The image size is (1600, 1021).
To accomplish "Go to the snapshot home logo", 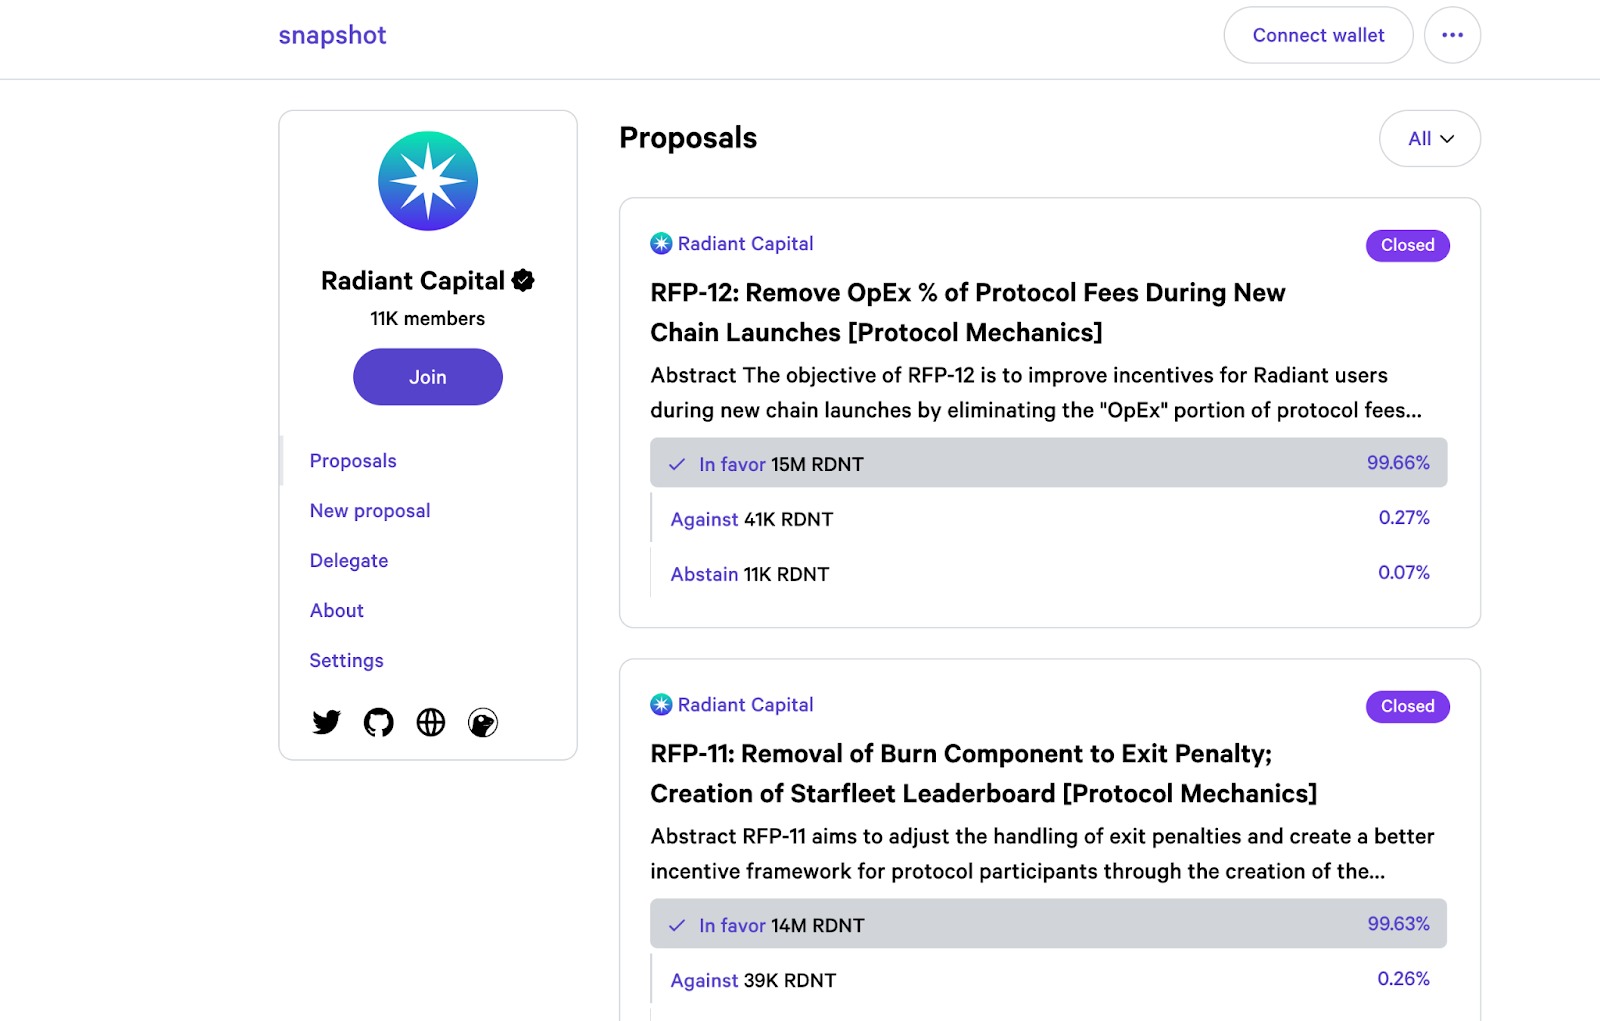I will 332,35.
